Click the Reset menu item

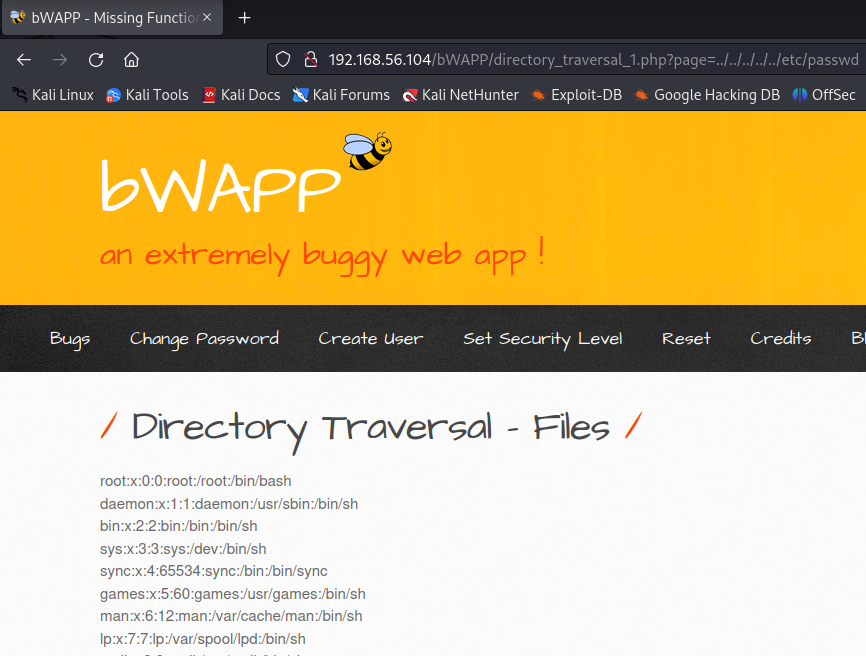pos(686,338)
